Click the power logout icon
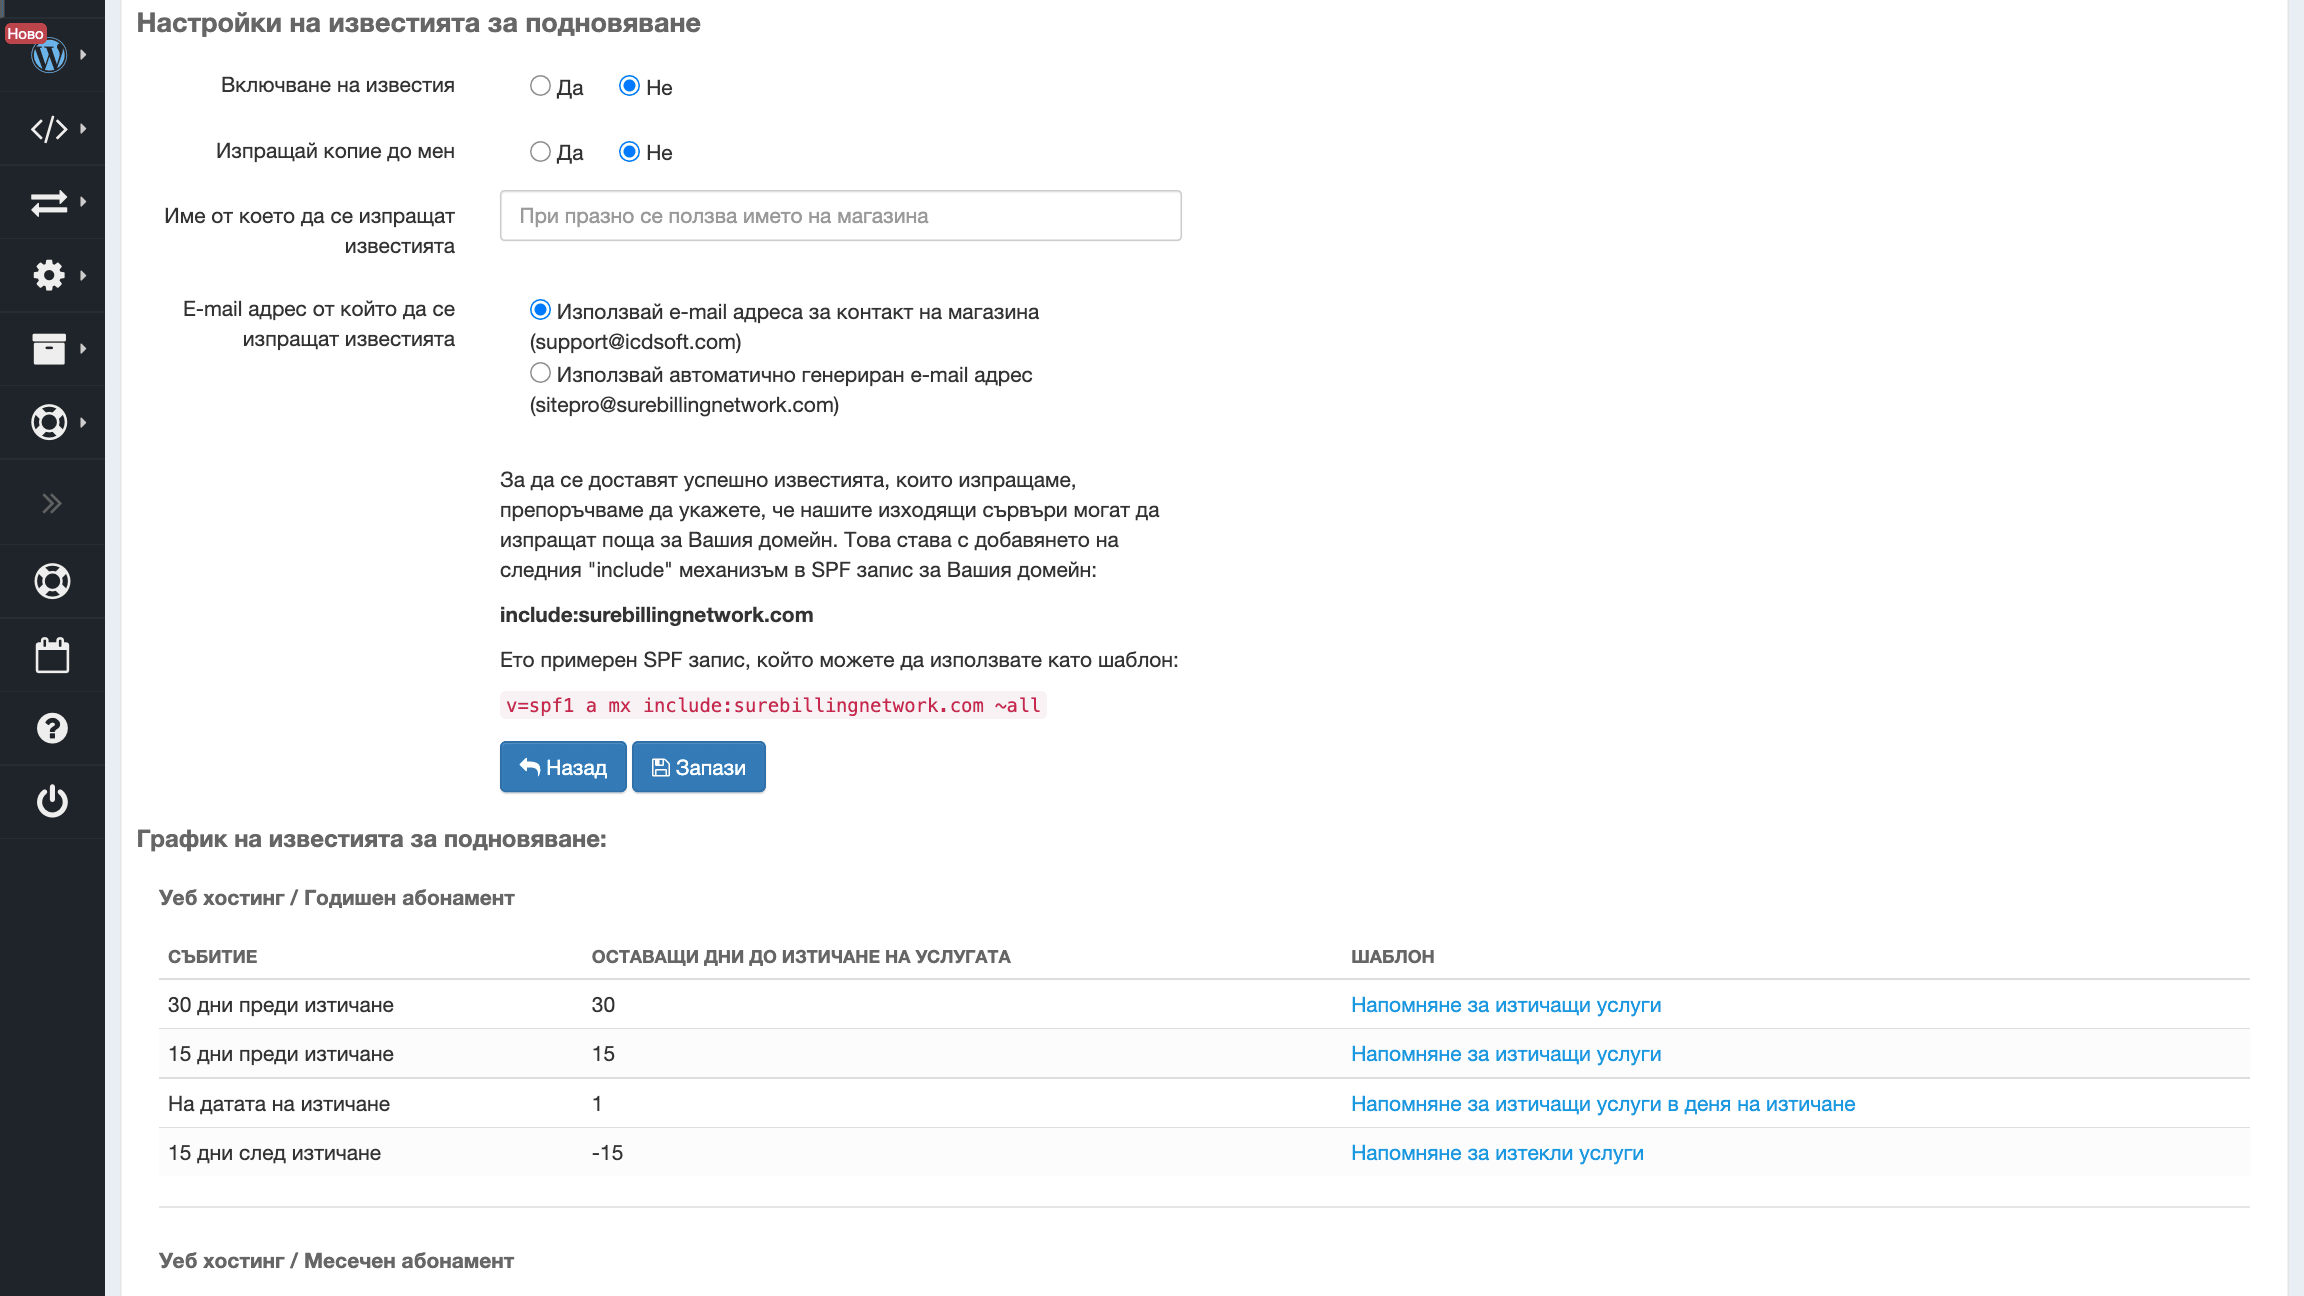Image resolution: width=2304 pixels, height=1296 pixels. [52, 801]
